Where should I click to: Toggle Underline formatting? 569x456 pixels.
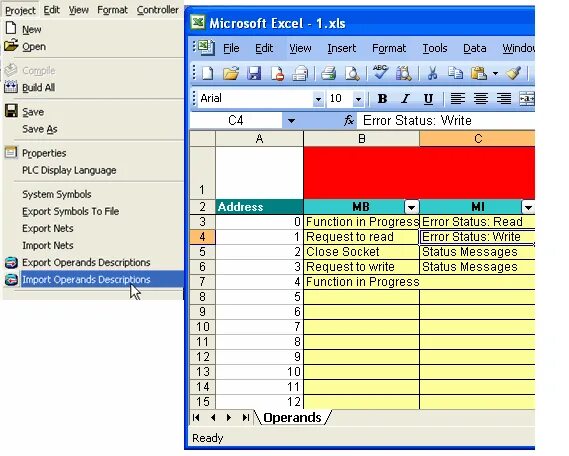pyautogui.click(x=428, y=99)
